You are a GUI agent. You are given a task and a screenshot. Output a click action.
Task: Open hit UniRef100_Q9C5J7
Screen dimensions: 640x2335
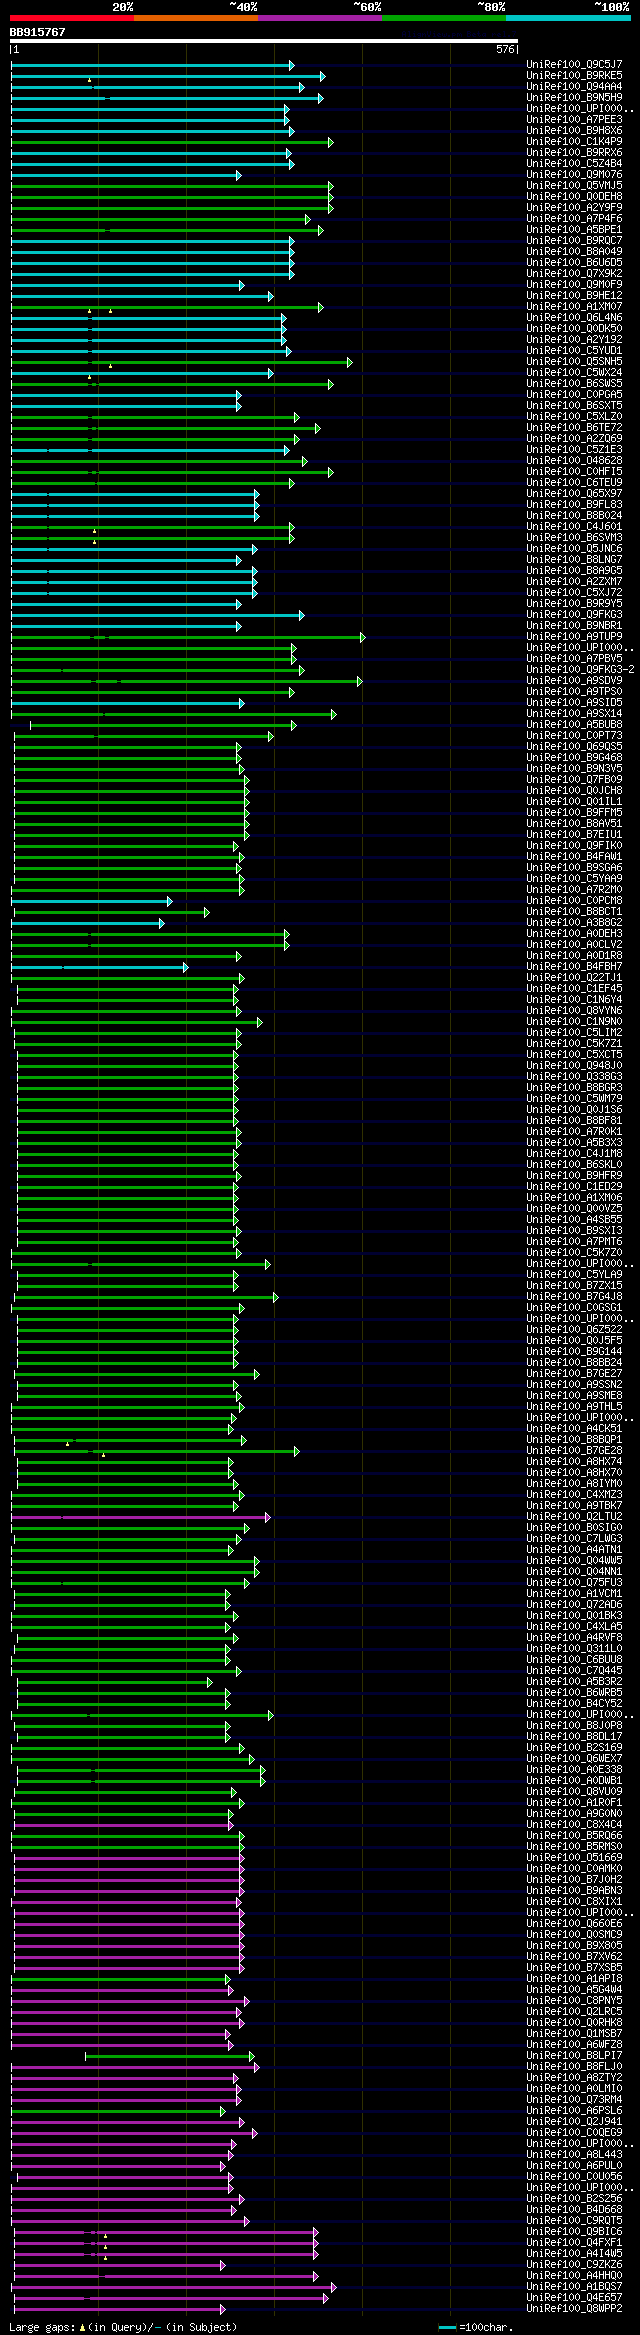pyautogui.click(x=574, y=65)
